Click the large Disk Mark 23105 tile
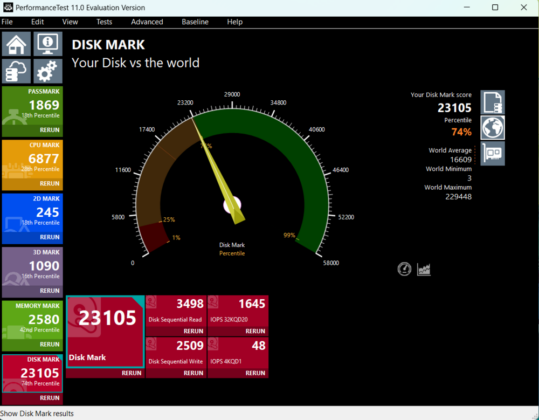This screenshot has width=539, height=420. (105, 332)
